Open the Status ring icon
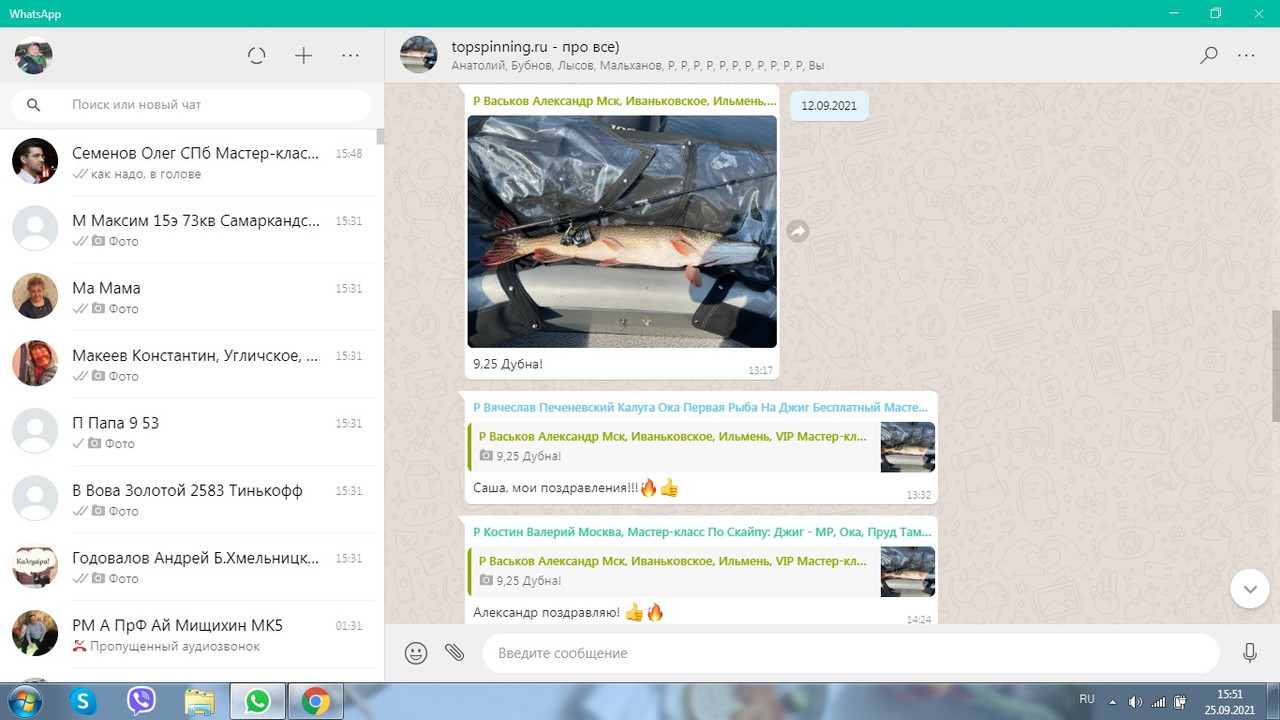The image size is (1280, 720). point(257,56)
